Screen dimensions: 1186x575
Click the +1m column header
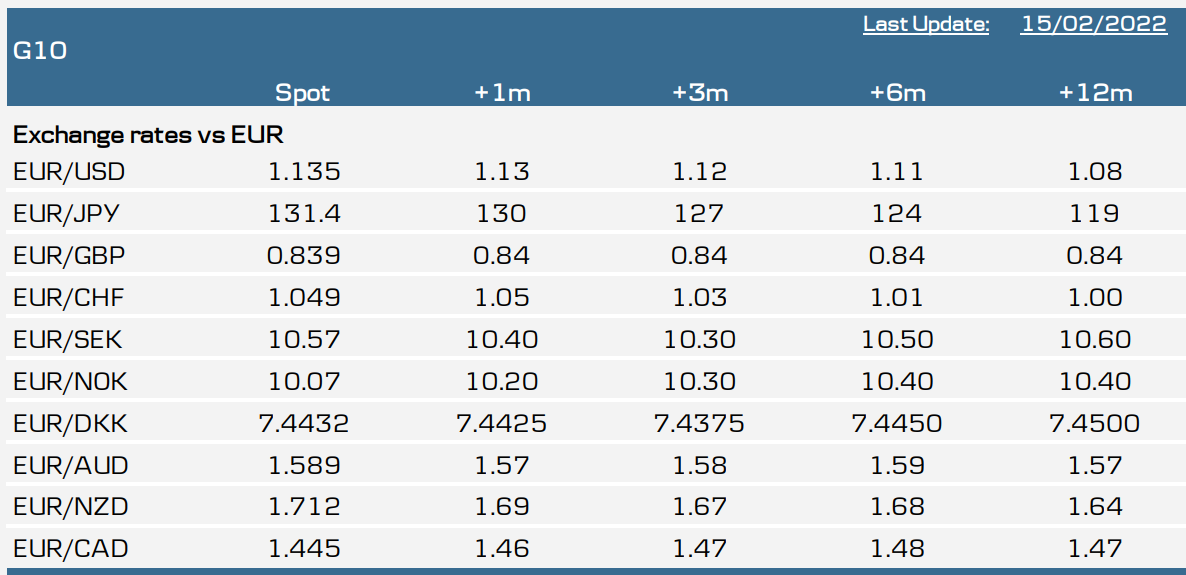pyautogui.click(x=502, y=92)
